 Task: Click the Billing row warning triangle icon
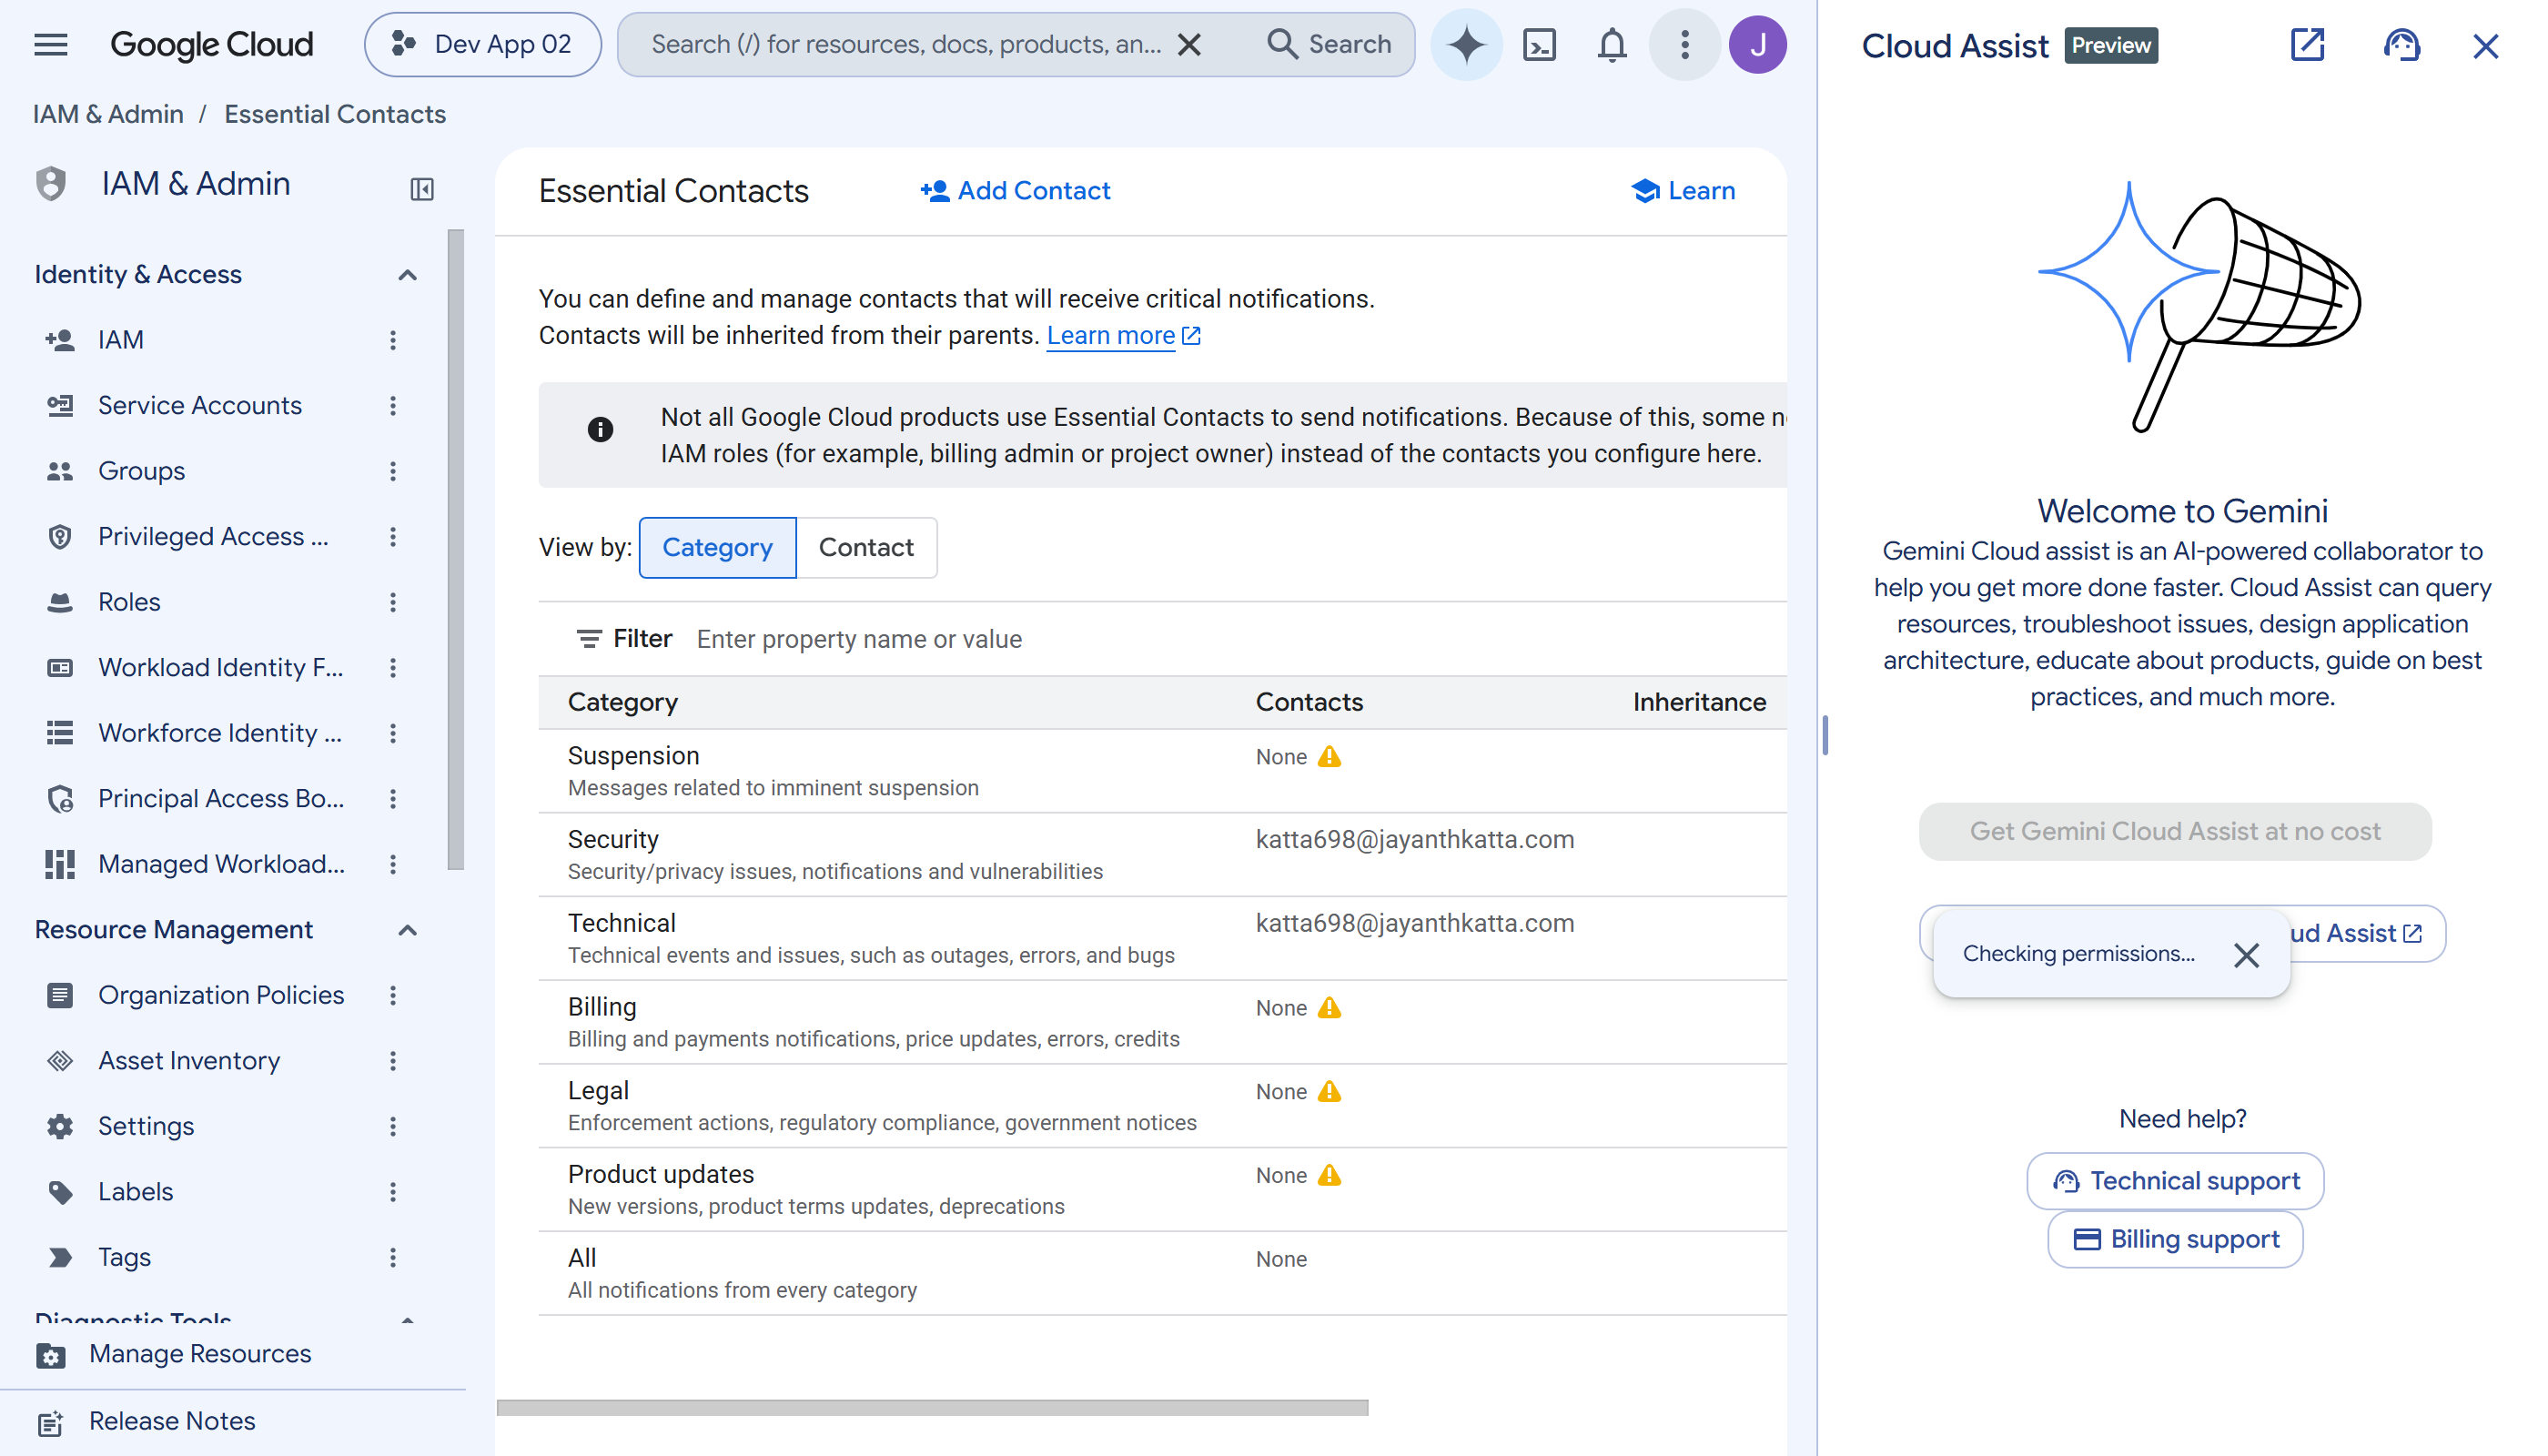[x=1329, y=1008]
